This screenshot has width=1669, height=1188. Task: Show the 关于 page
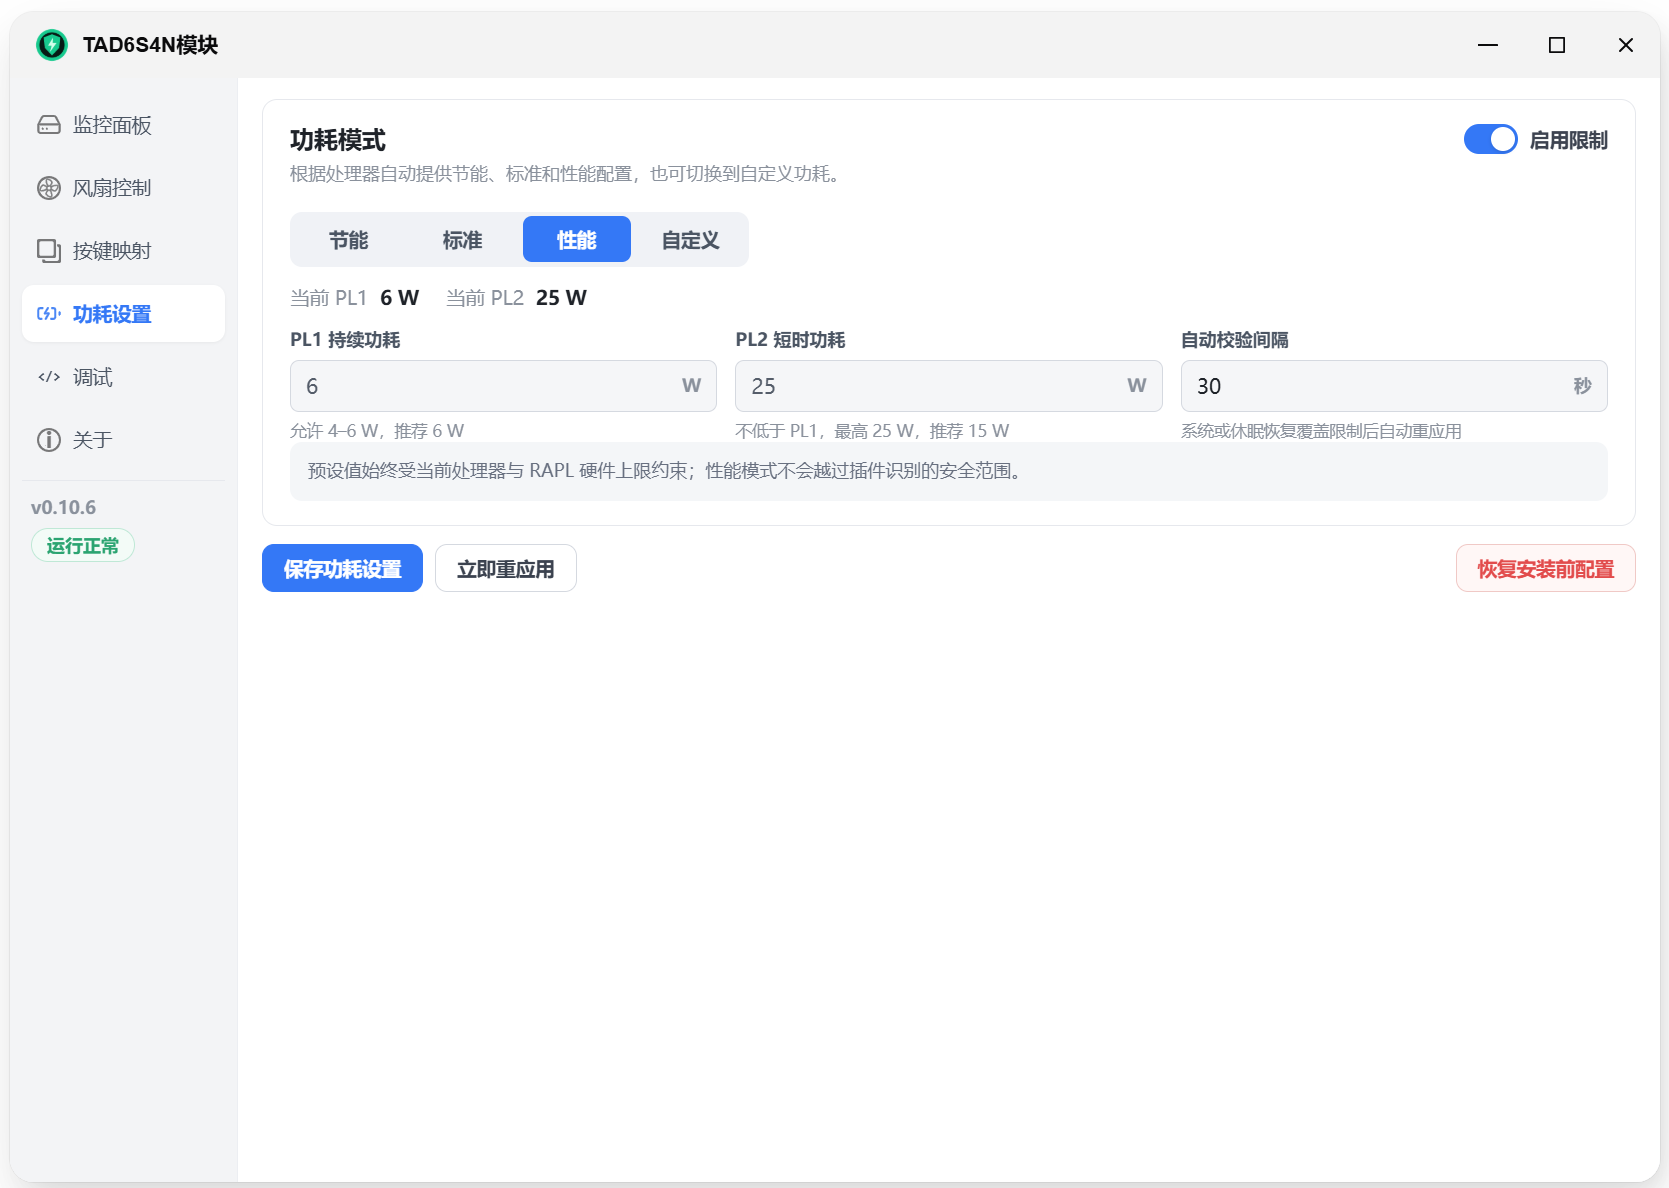pos(123,440)
